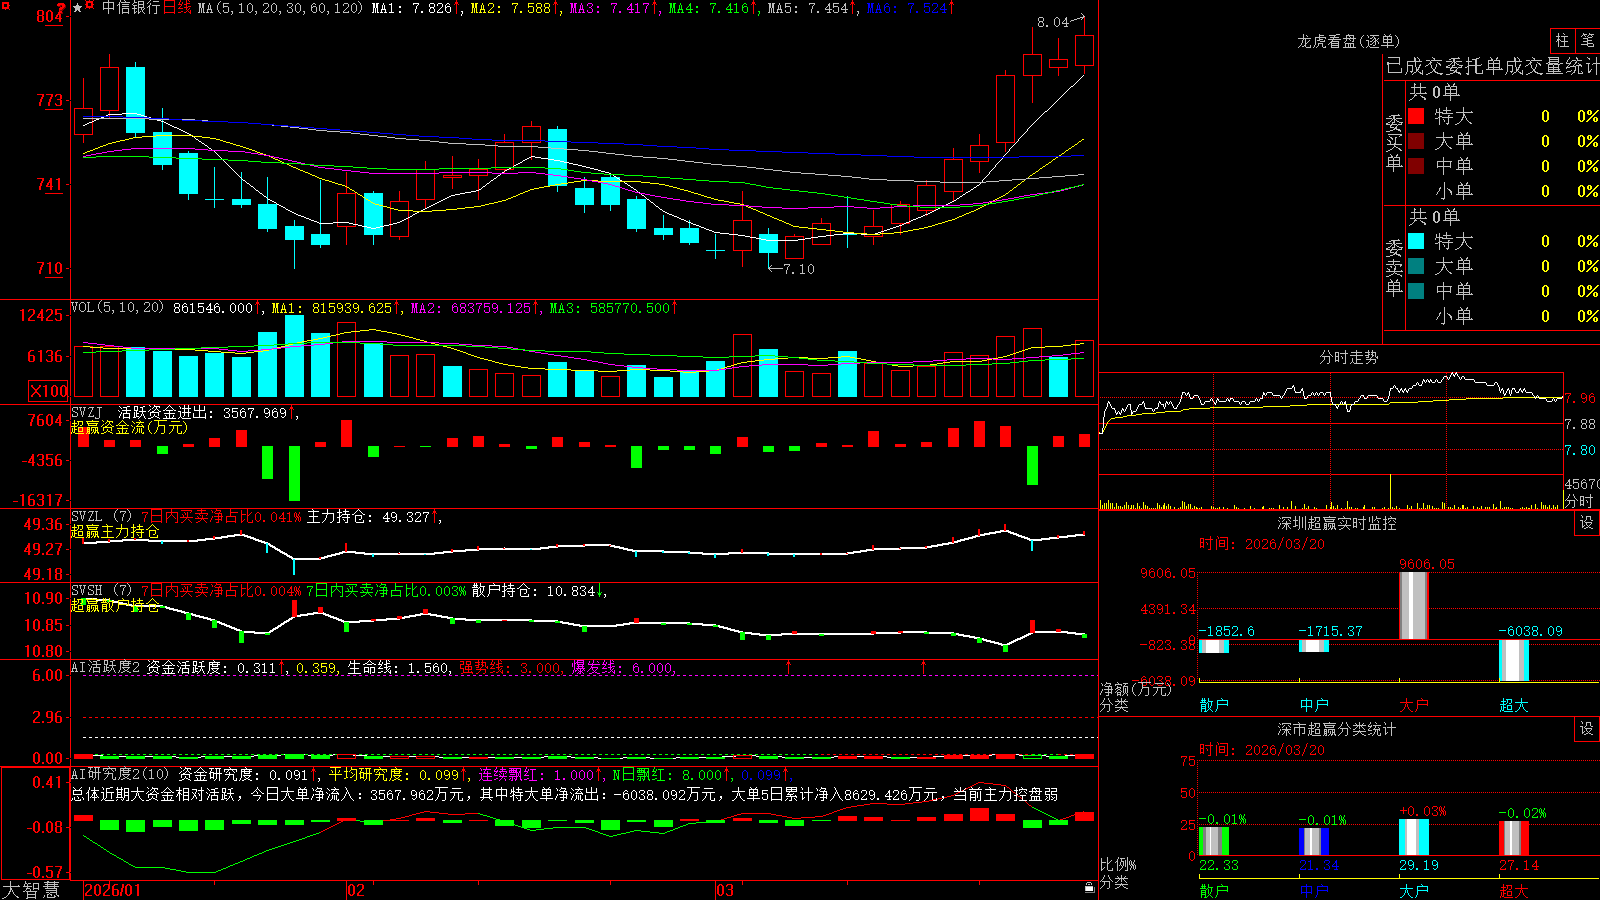Open the red gear settings icon near the stock name
1600x900 pixels.
click(x=89, y=6)
